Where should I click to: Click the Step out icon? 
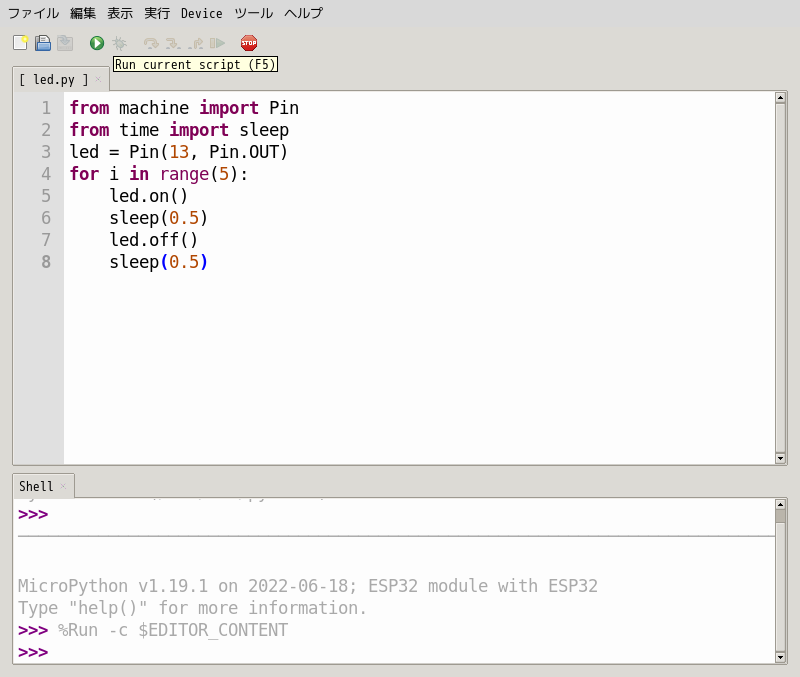click(x=195, y=43)
